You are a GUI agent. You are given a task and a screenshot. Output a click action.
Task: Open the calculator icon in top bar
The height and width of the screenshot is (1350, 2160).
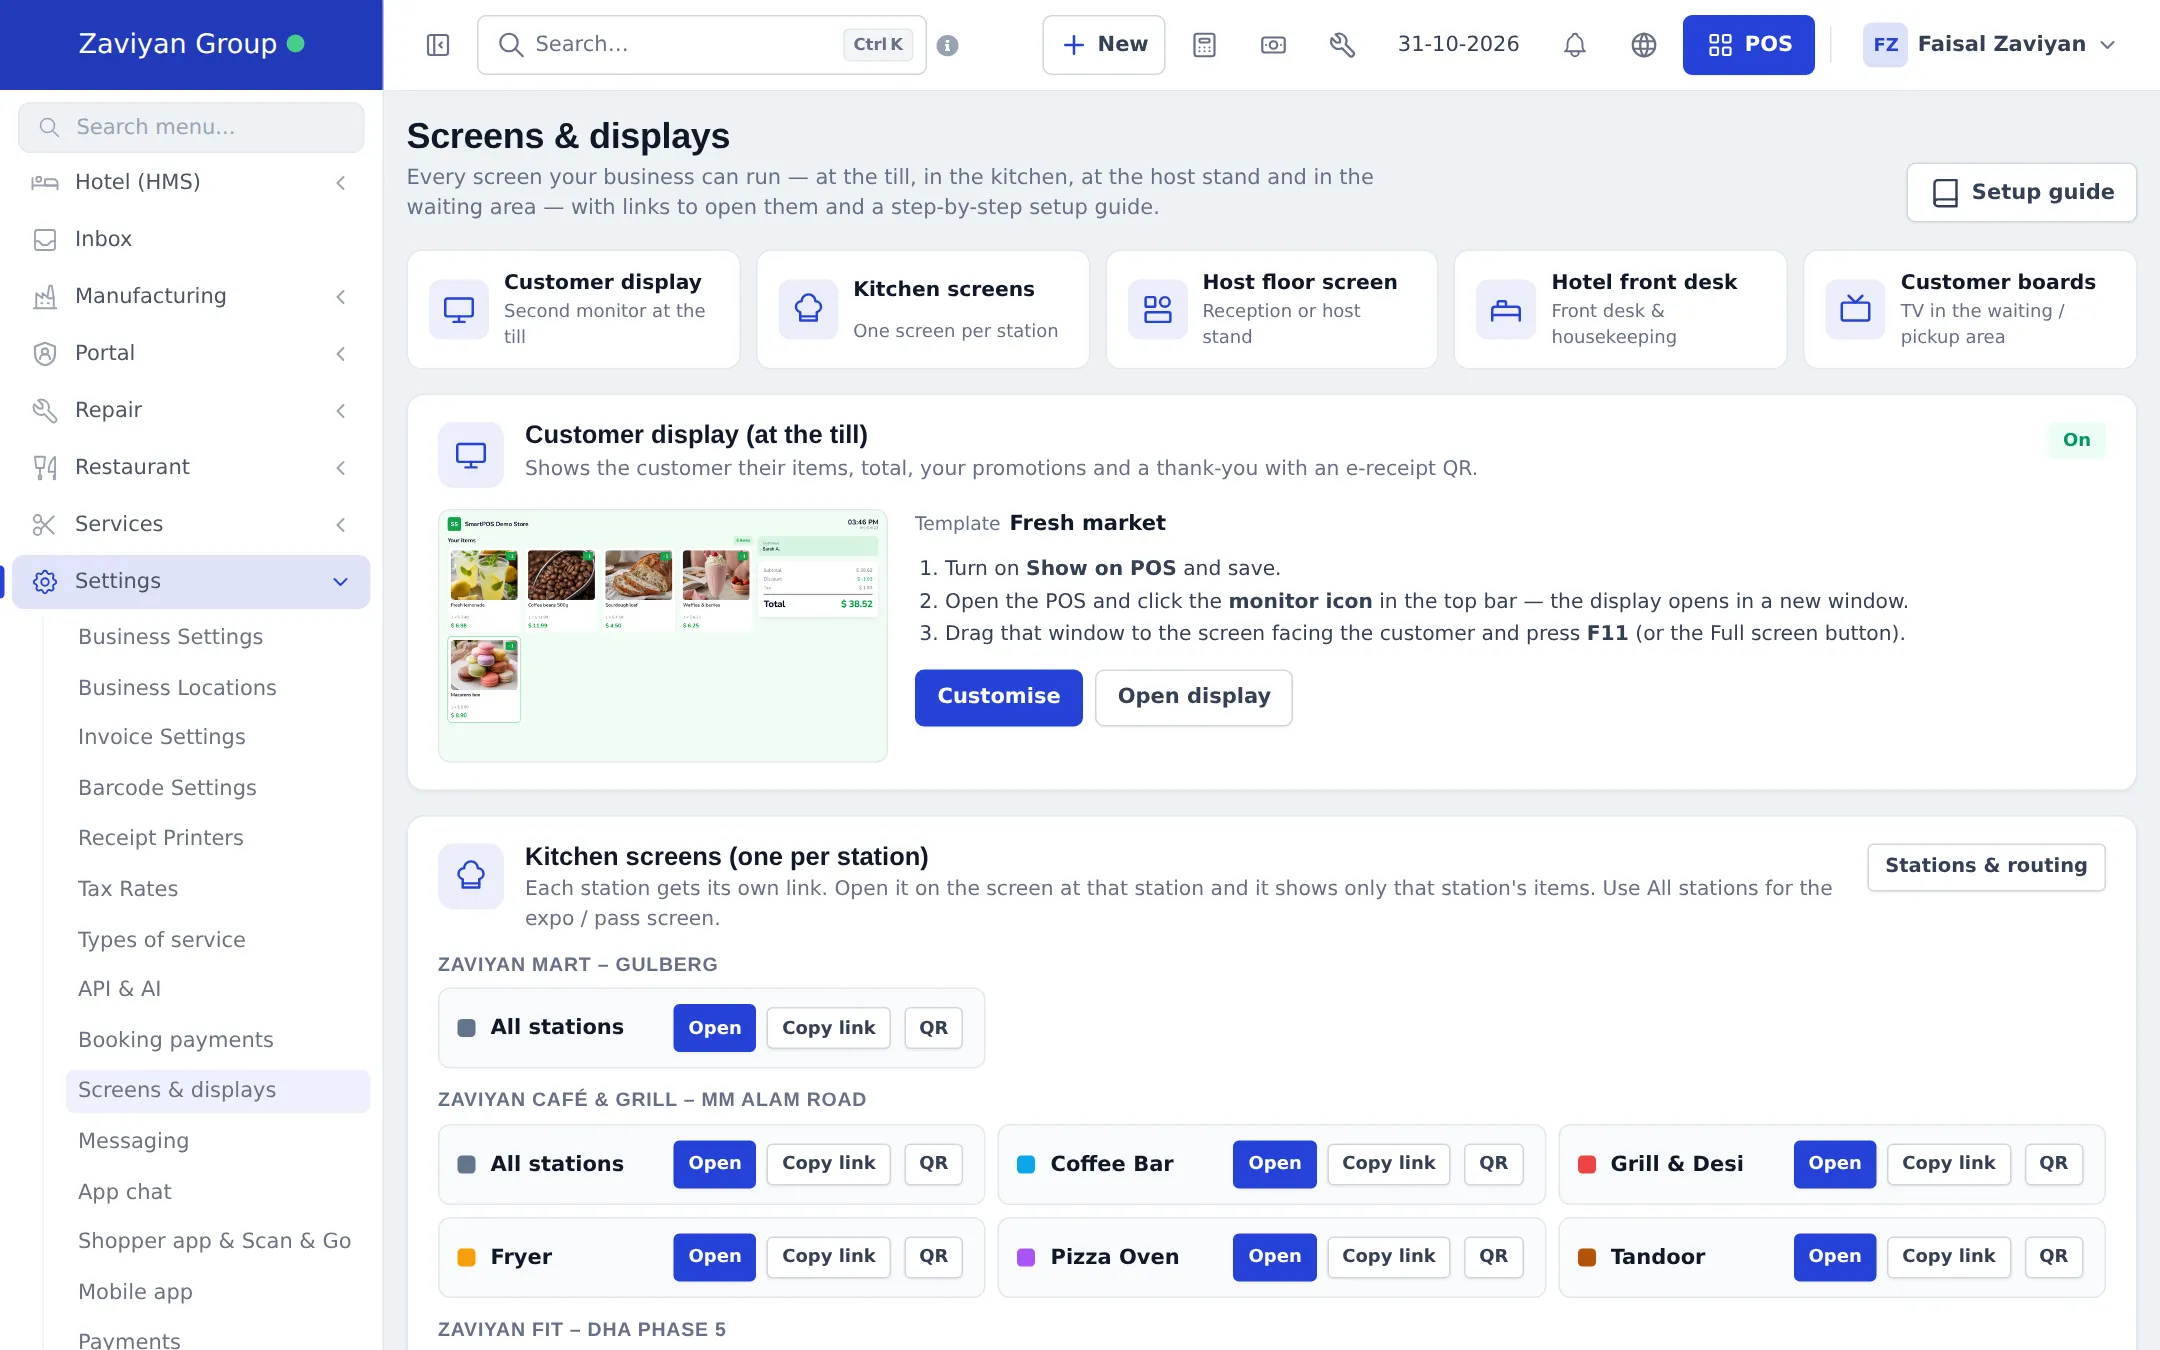coord(1205,45)
